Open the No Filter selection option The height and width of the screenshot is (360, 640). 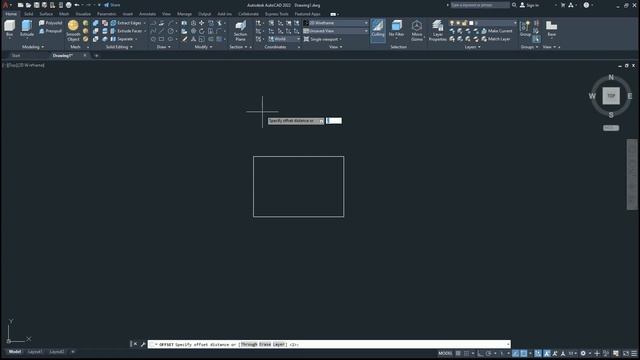click(396, 29)
